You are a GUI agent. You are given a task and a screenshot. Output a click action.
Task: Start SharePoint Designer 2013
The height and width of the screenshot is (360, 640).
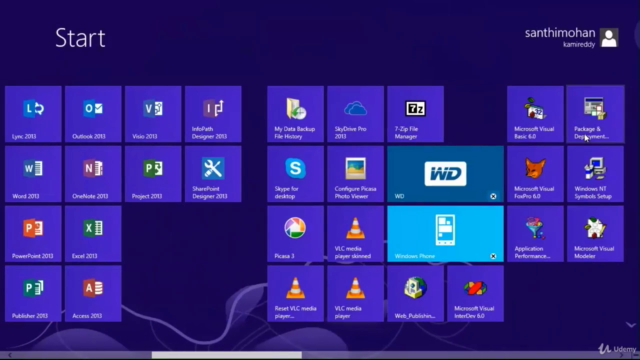(213, 174)
